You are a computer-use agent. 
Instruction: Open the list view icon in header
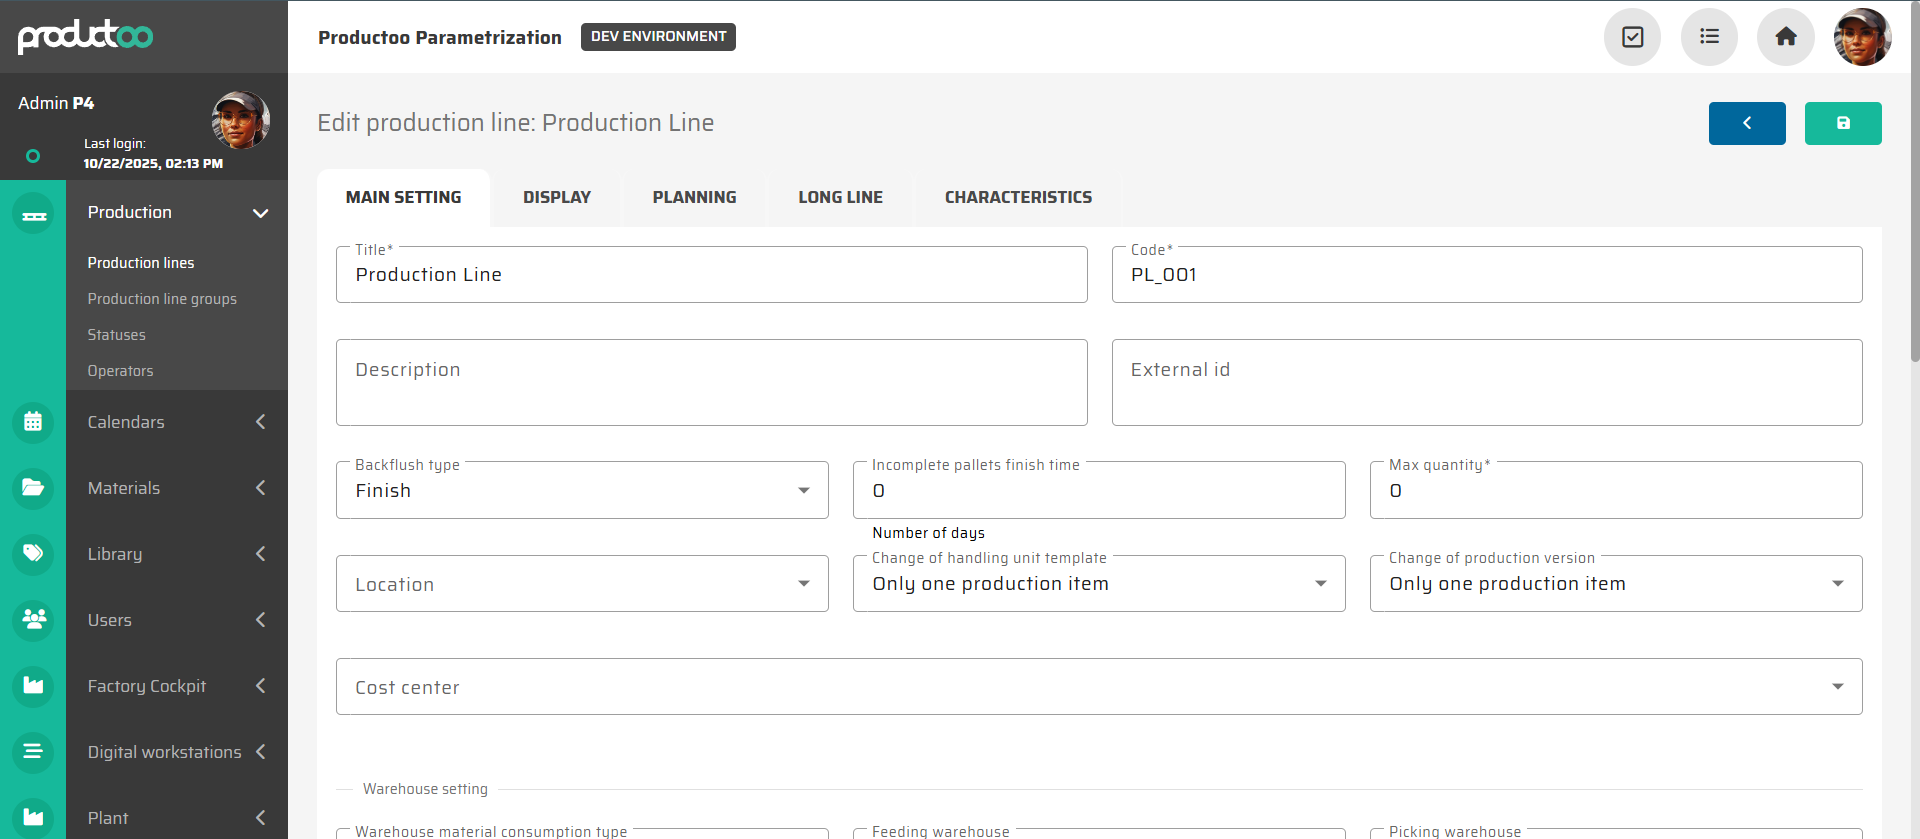pos(1709,37)
